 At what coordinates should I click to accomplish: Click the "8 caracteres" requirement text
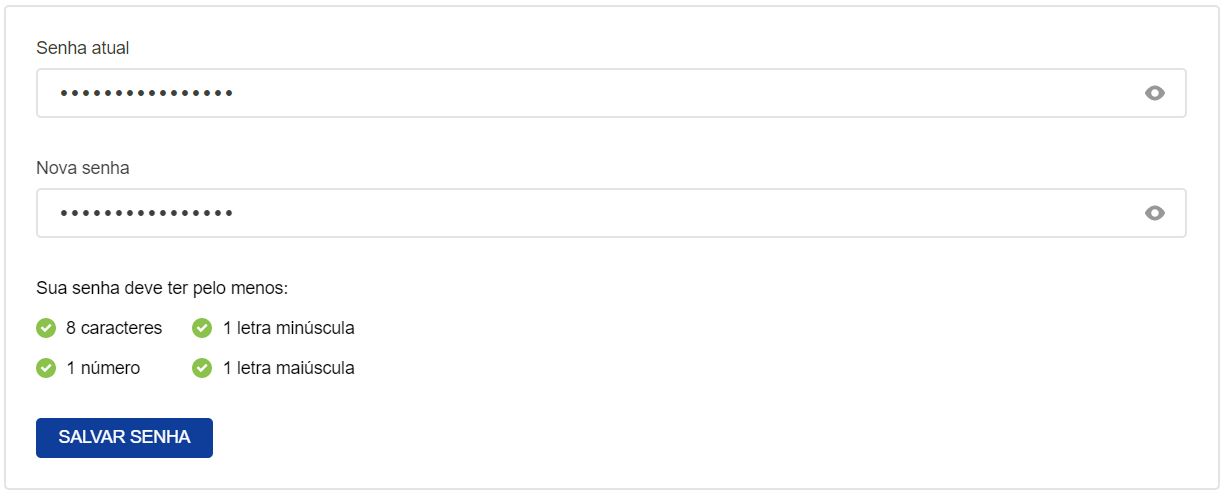[114, 328]
